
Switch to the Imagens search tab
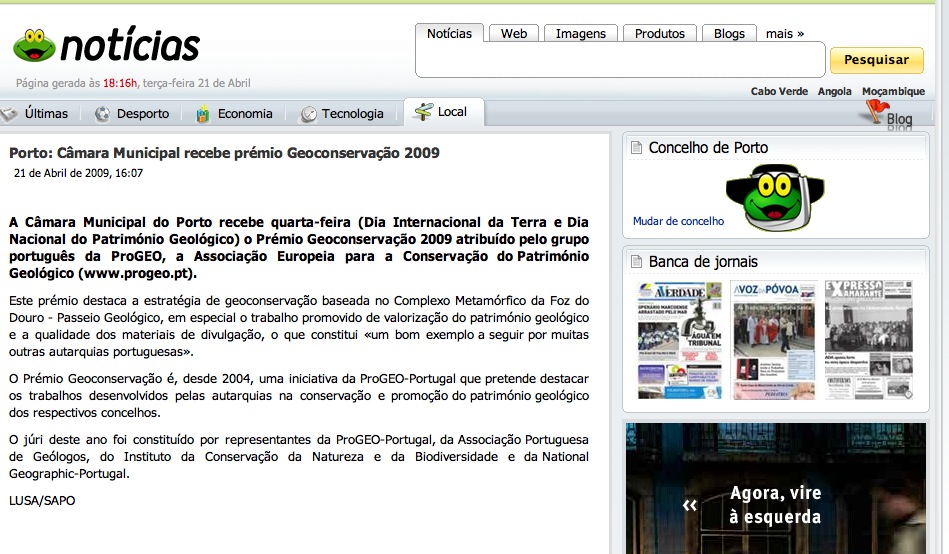point(581,34)
